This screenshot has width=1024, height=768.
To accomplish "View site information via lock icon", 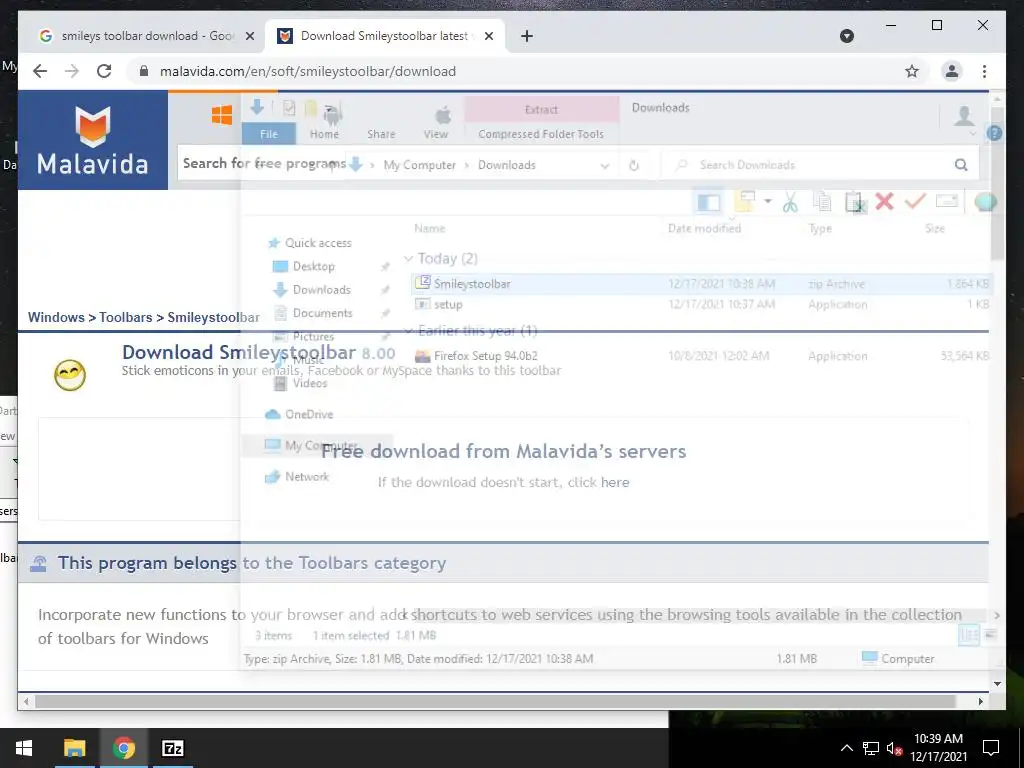I will click(144, 71).
